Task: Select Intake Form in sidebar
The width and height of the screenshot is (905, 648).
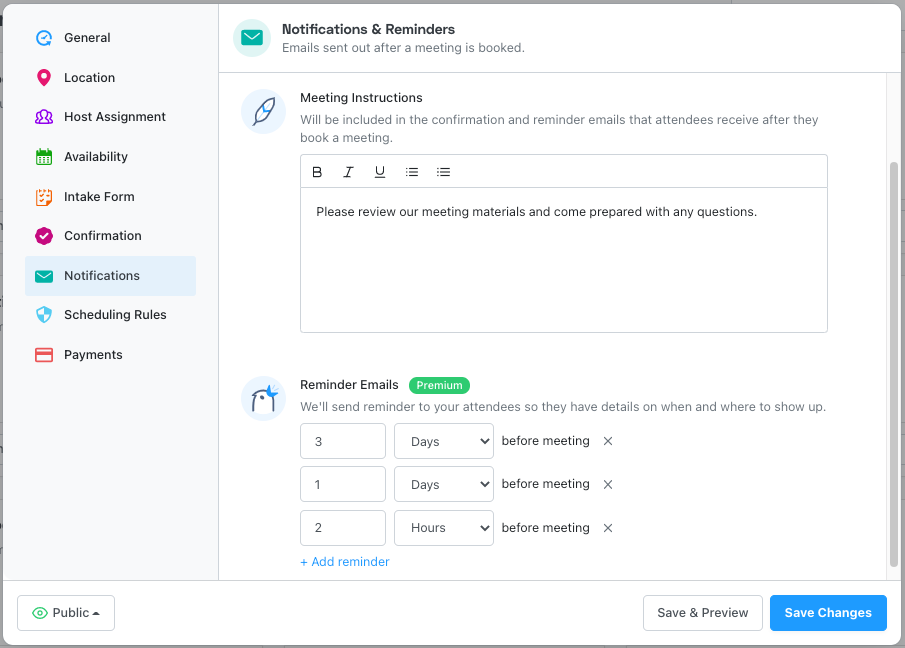Action: click(110, 197)
